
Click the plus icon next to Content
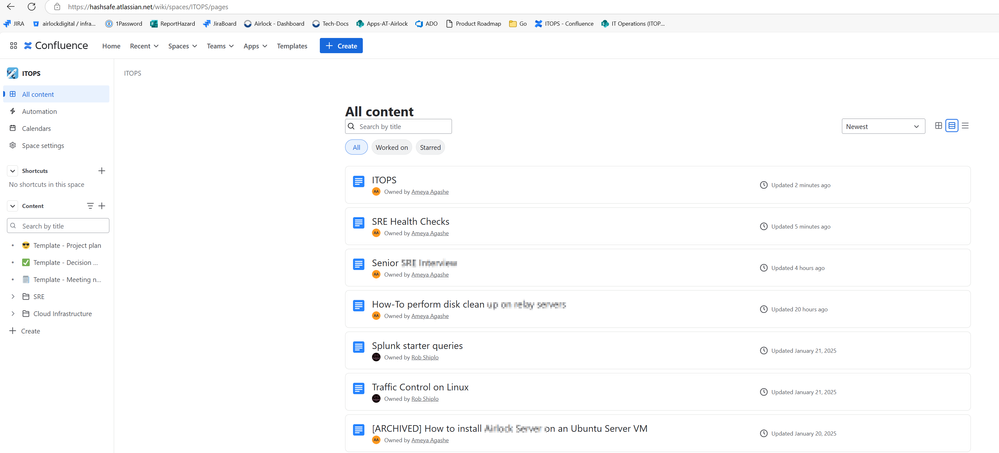(101, 206)
